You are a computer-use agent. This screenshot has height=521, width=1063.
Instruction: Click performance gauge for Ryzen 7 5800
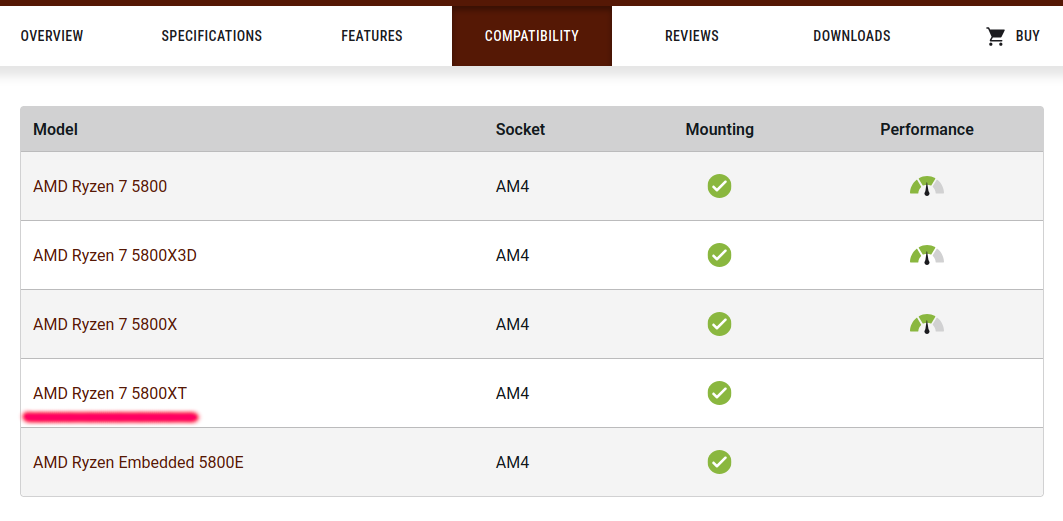[x=927, y=186]
